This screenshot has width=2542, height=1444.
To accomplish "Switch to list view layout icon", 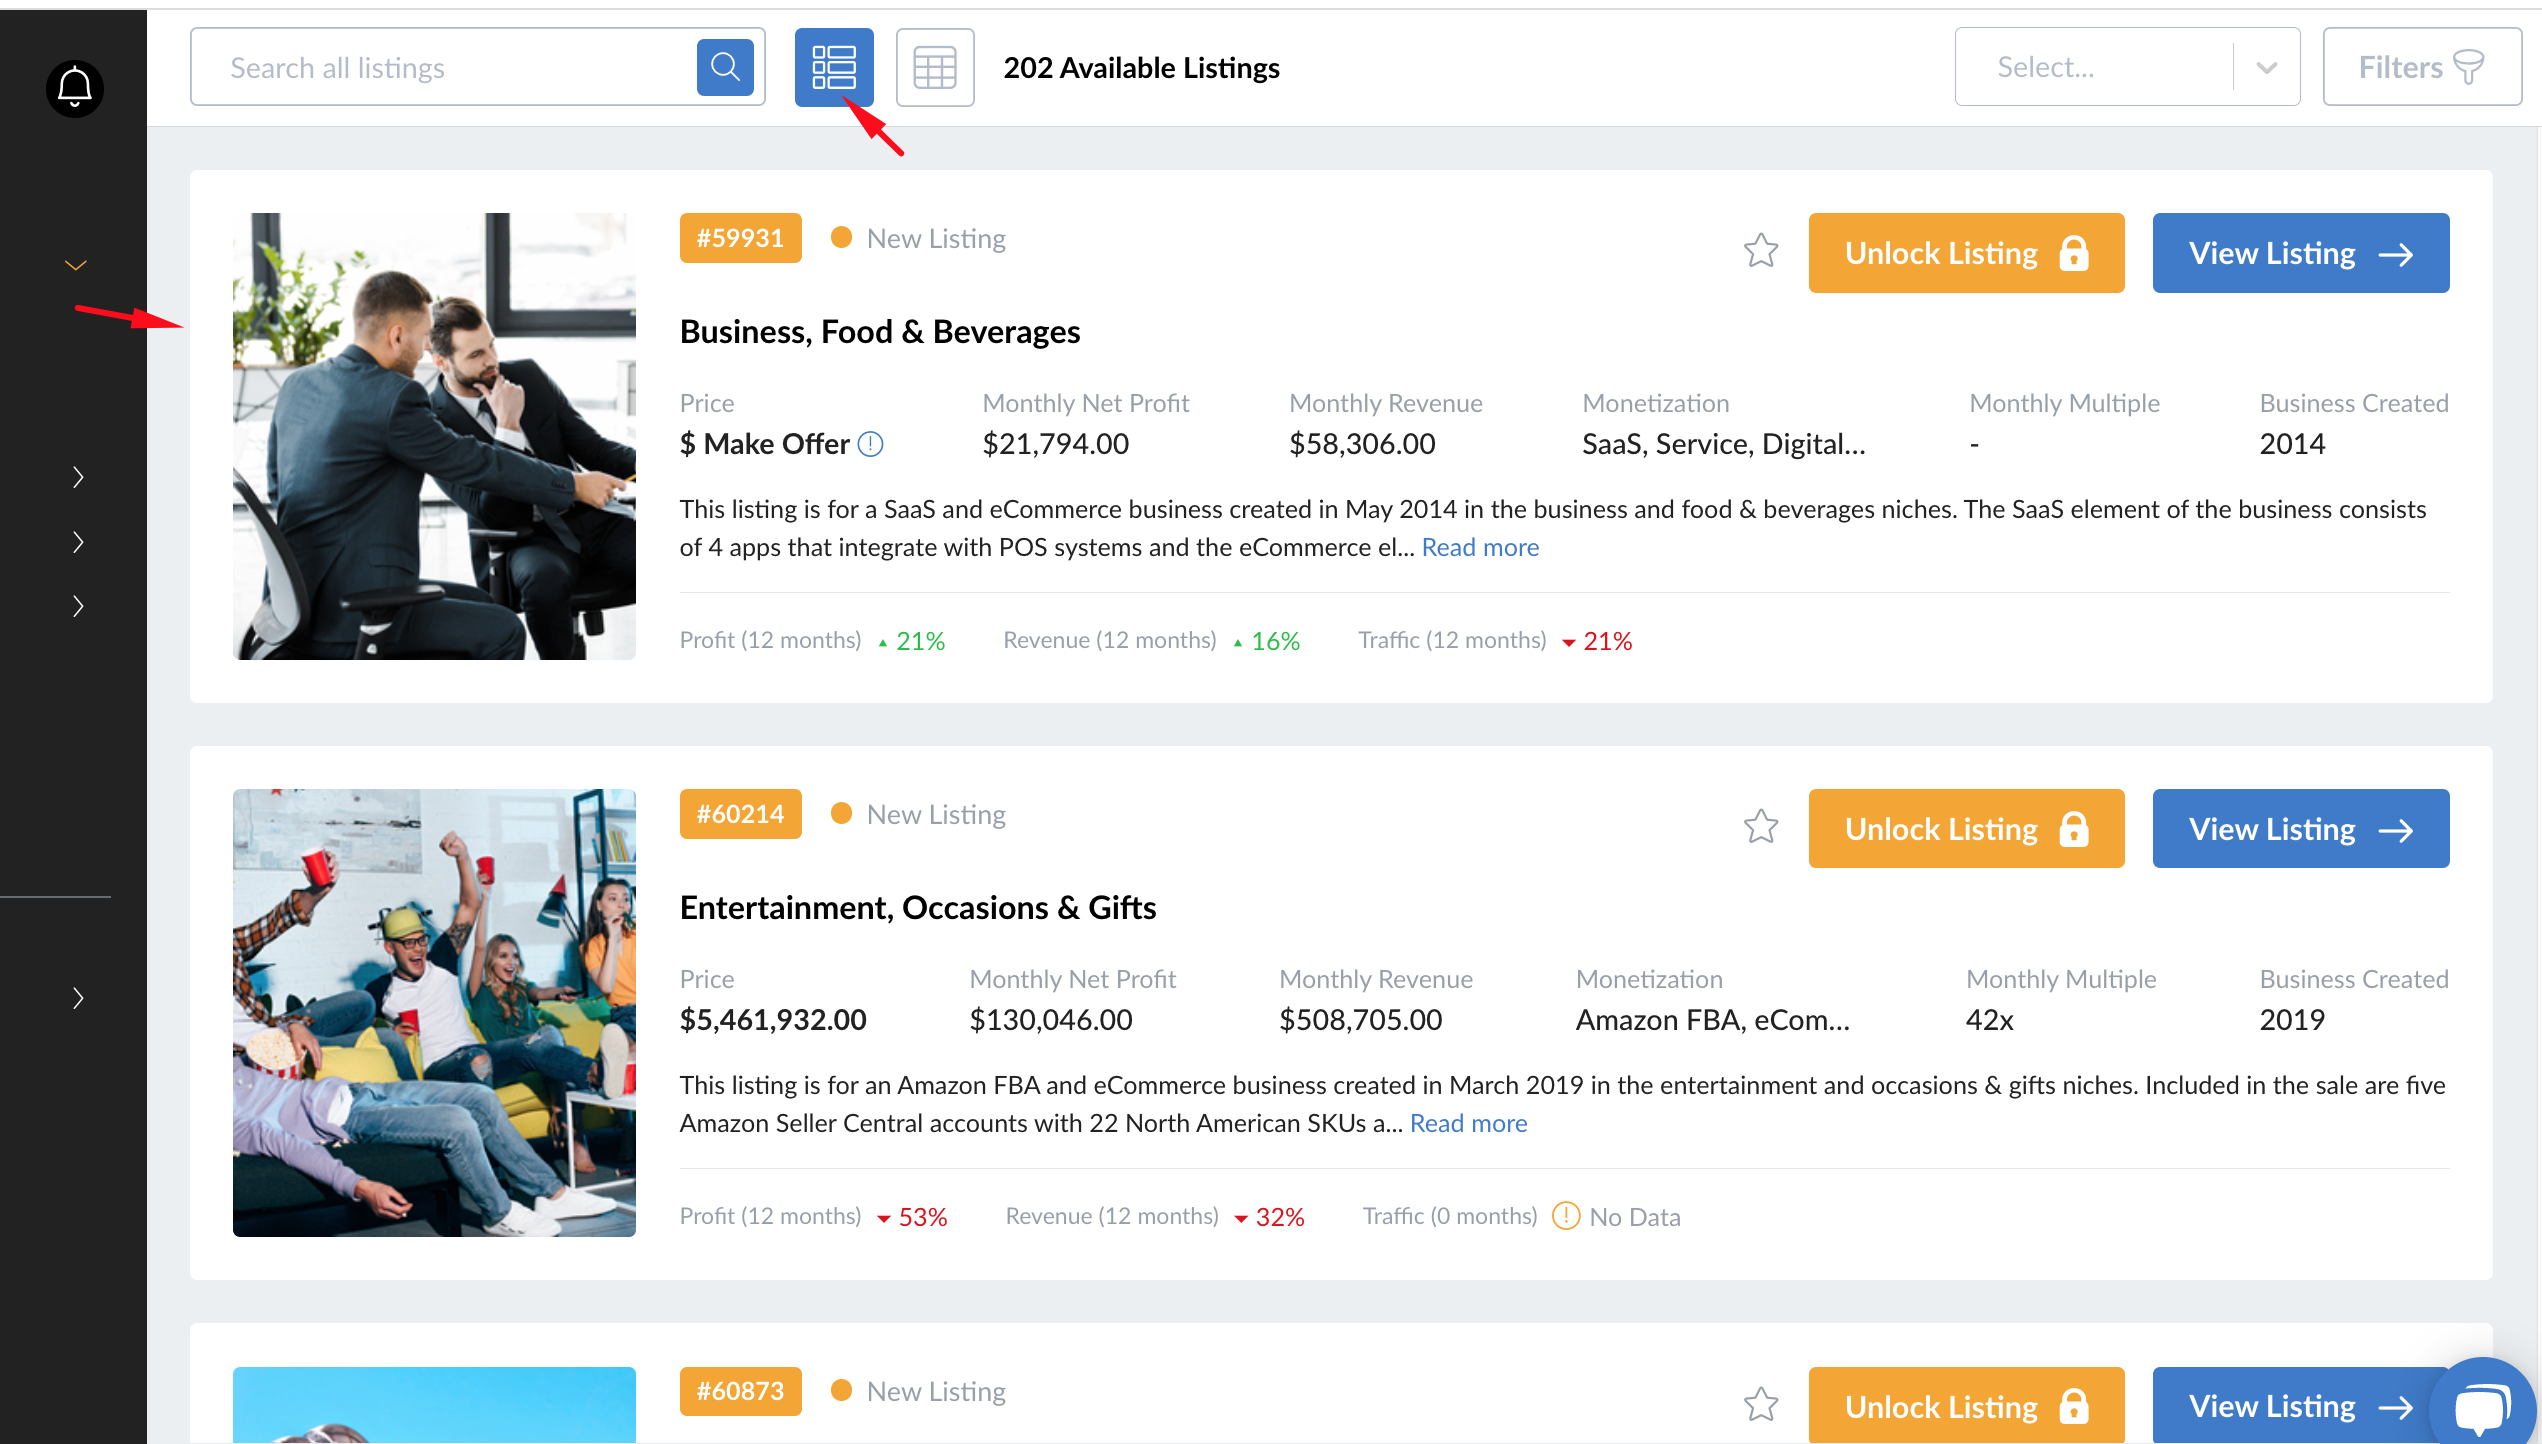I will tap(834, 67).
